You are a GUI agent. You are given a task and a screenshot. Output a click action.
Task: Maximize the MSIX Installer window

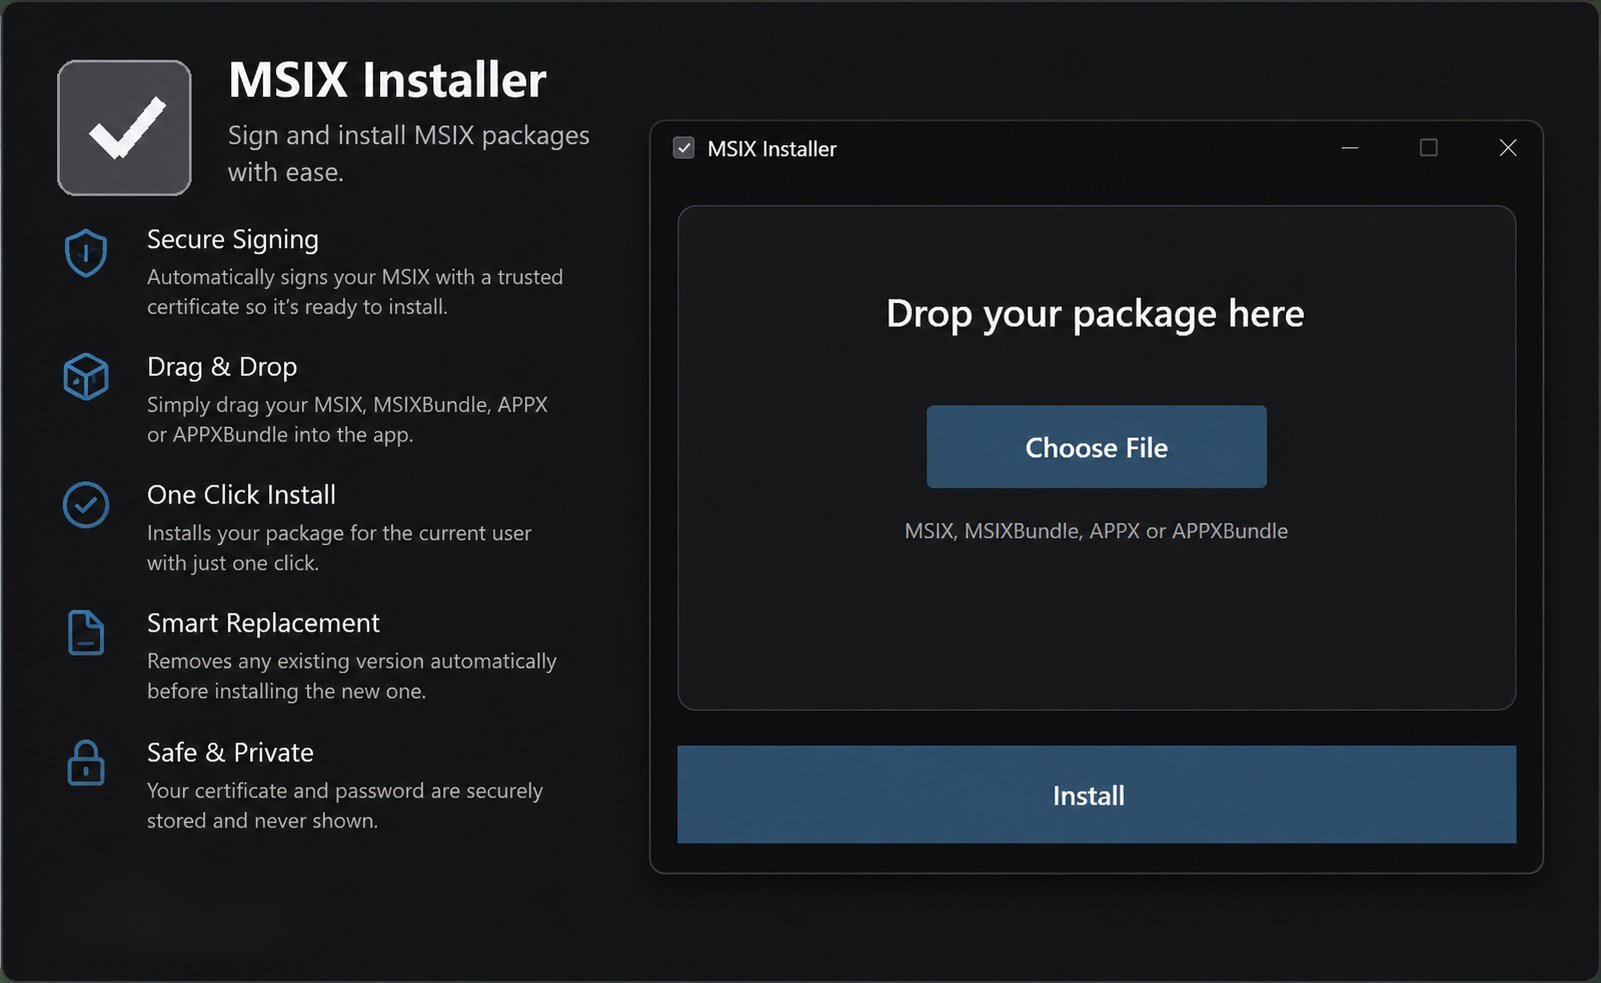[1429, 148]
